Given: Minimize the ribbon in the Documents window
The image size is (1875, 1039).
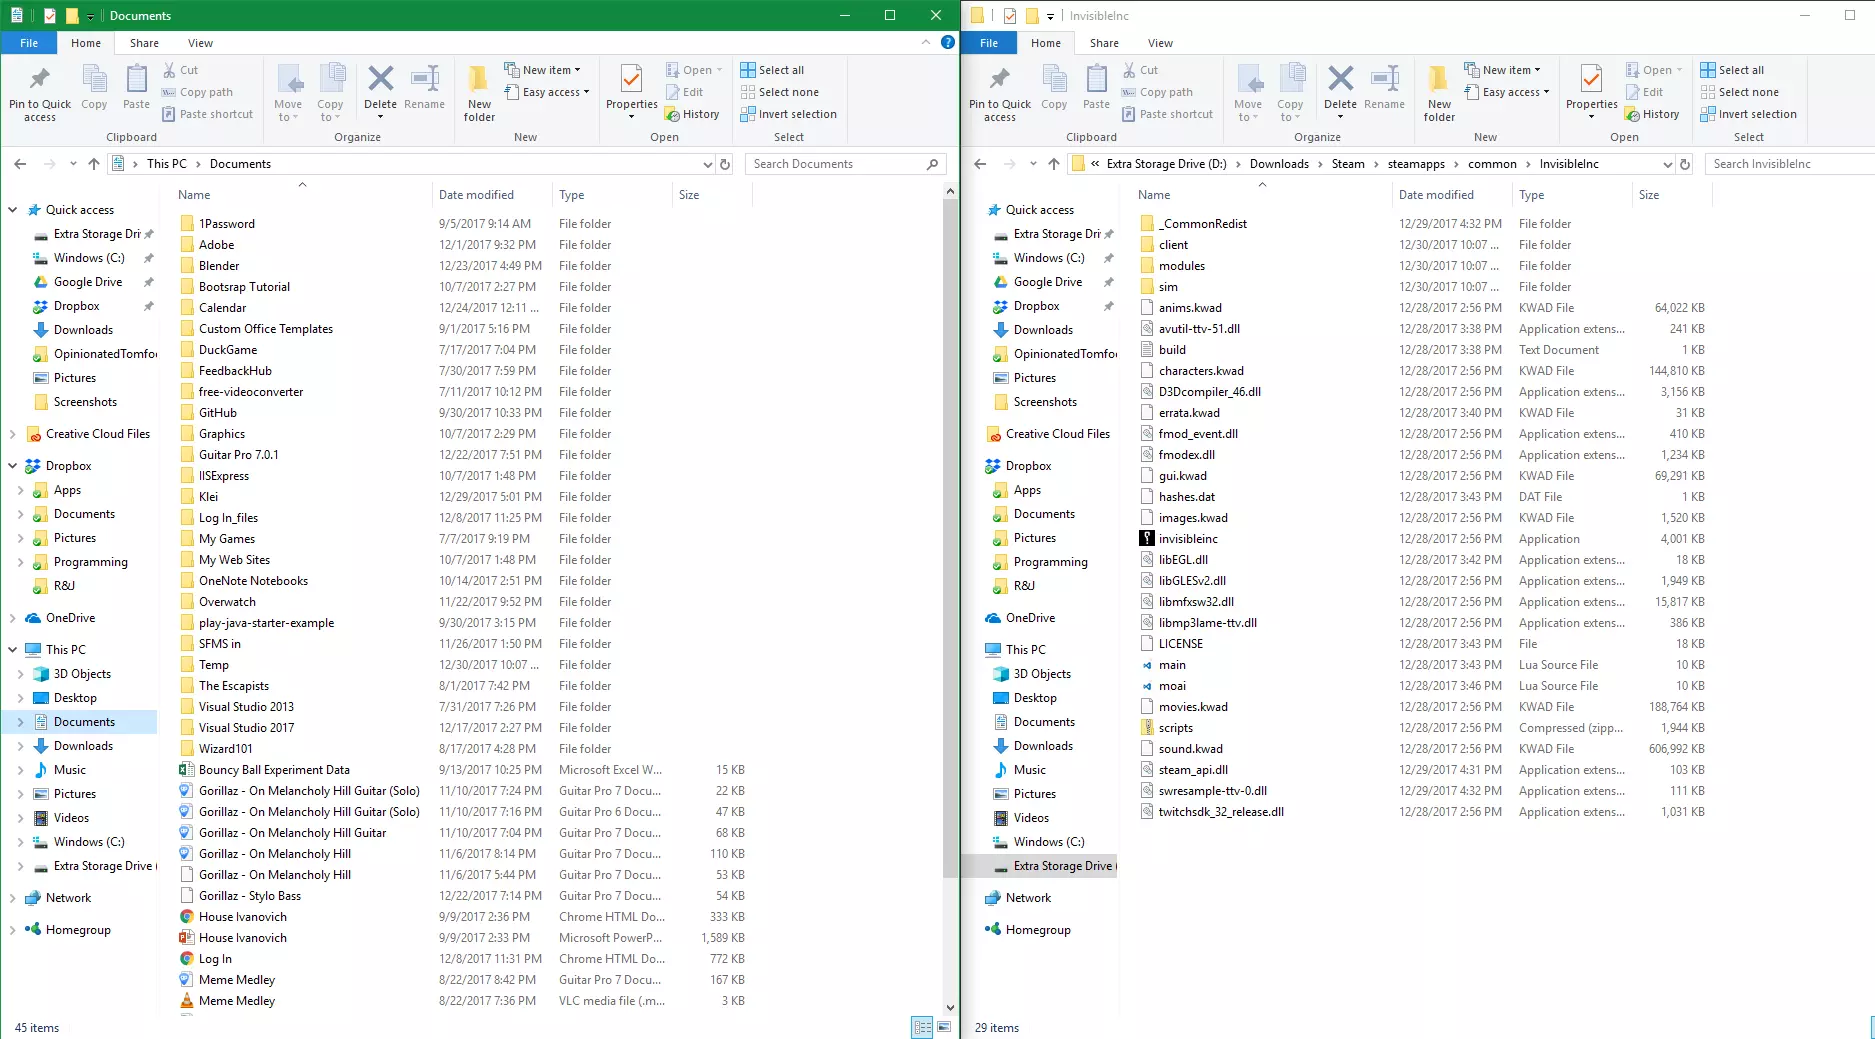Looking at the screenshot, I should [x=926, y=43].
